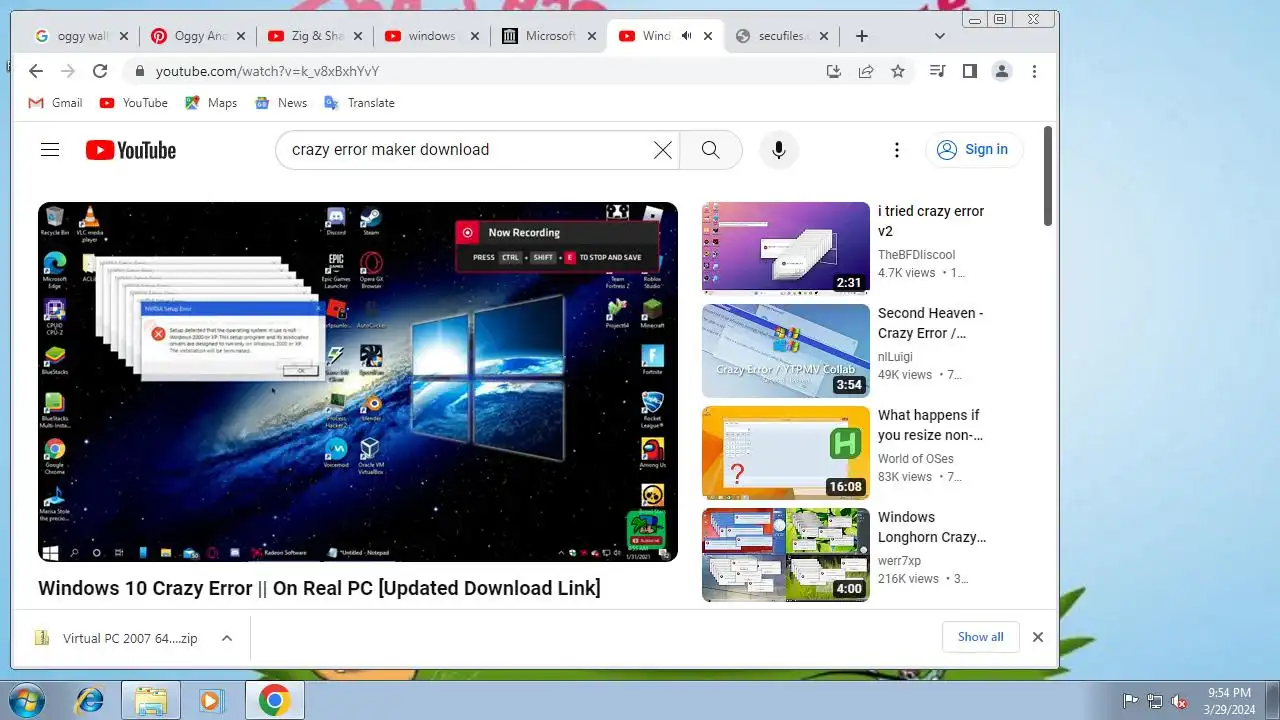The image size is (1280, 720).
Task: Close the downloads bar
Action: pyautogui.click(x=1038, y=637)
